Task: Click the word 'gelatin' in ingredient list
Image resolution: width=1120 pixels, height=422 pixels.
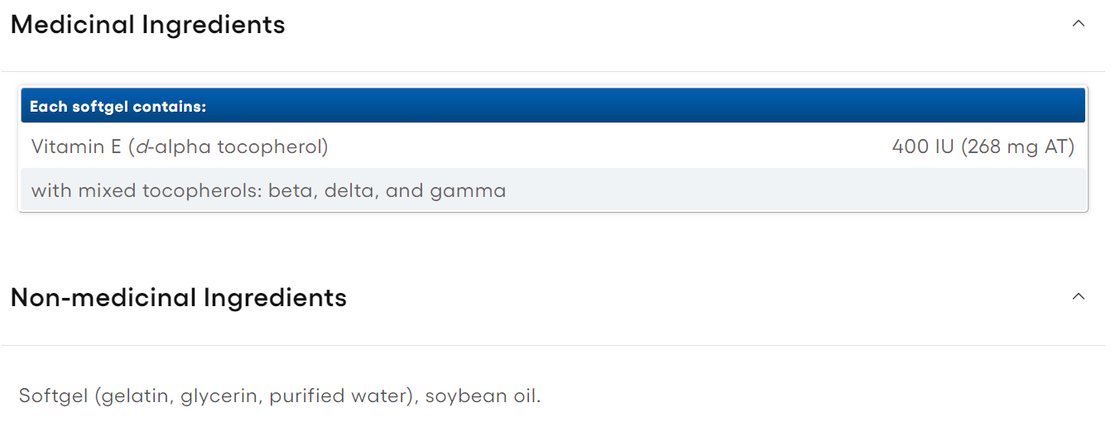Action: (135, 395)
